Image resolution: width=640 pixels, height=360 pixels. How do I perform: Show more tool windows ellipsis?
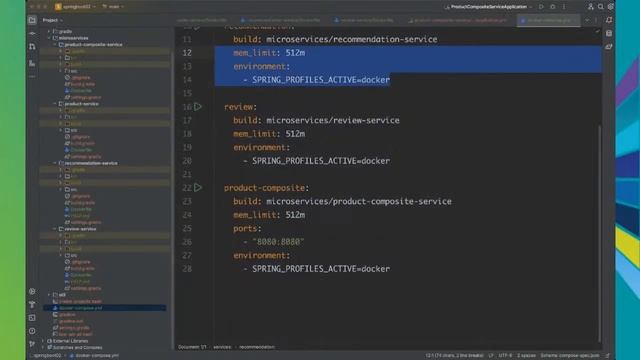tap(32, 76)
